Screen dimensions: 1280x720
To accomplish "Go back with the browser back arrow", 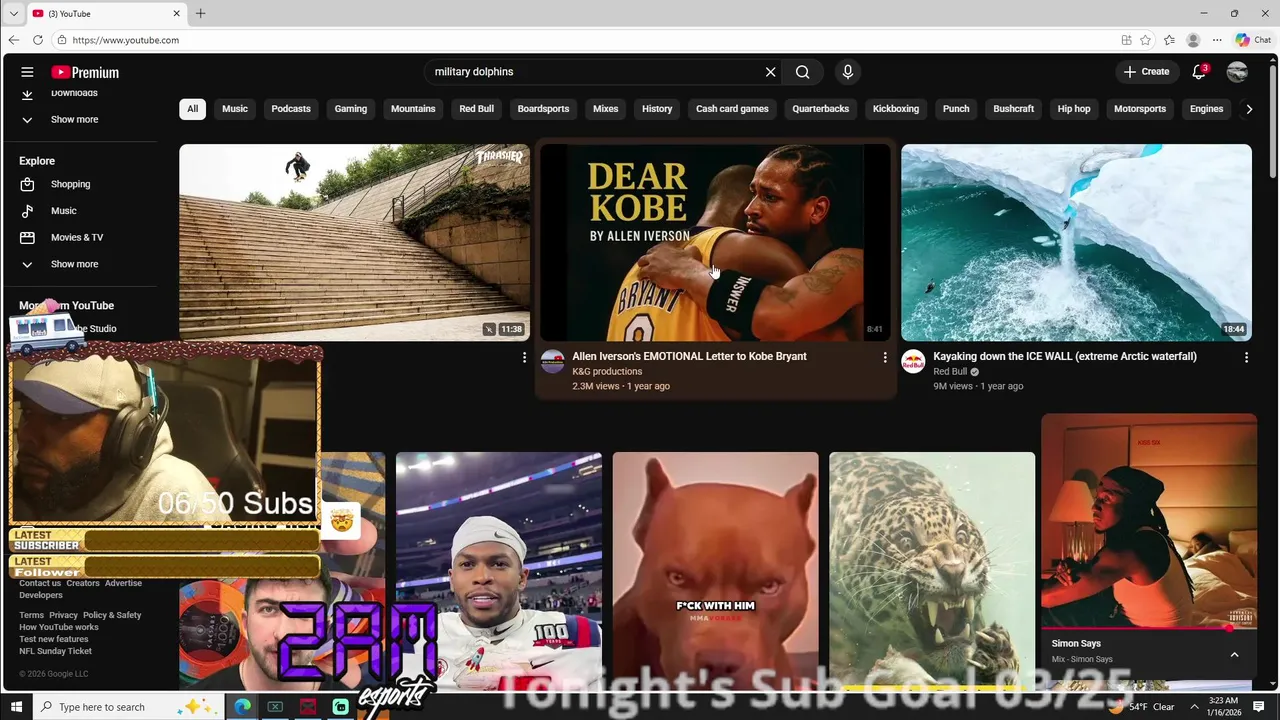I will tap(14, 40).
